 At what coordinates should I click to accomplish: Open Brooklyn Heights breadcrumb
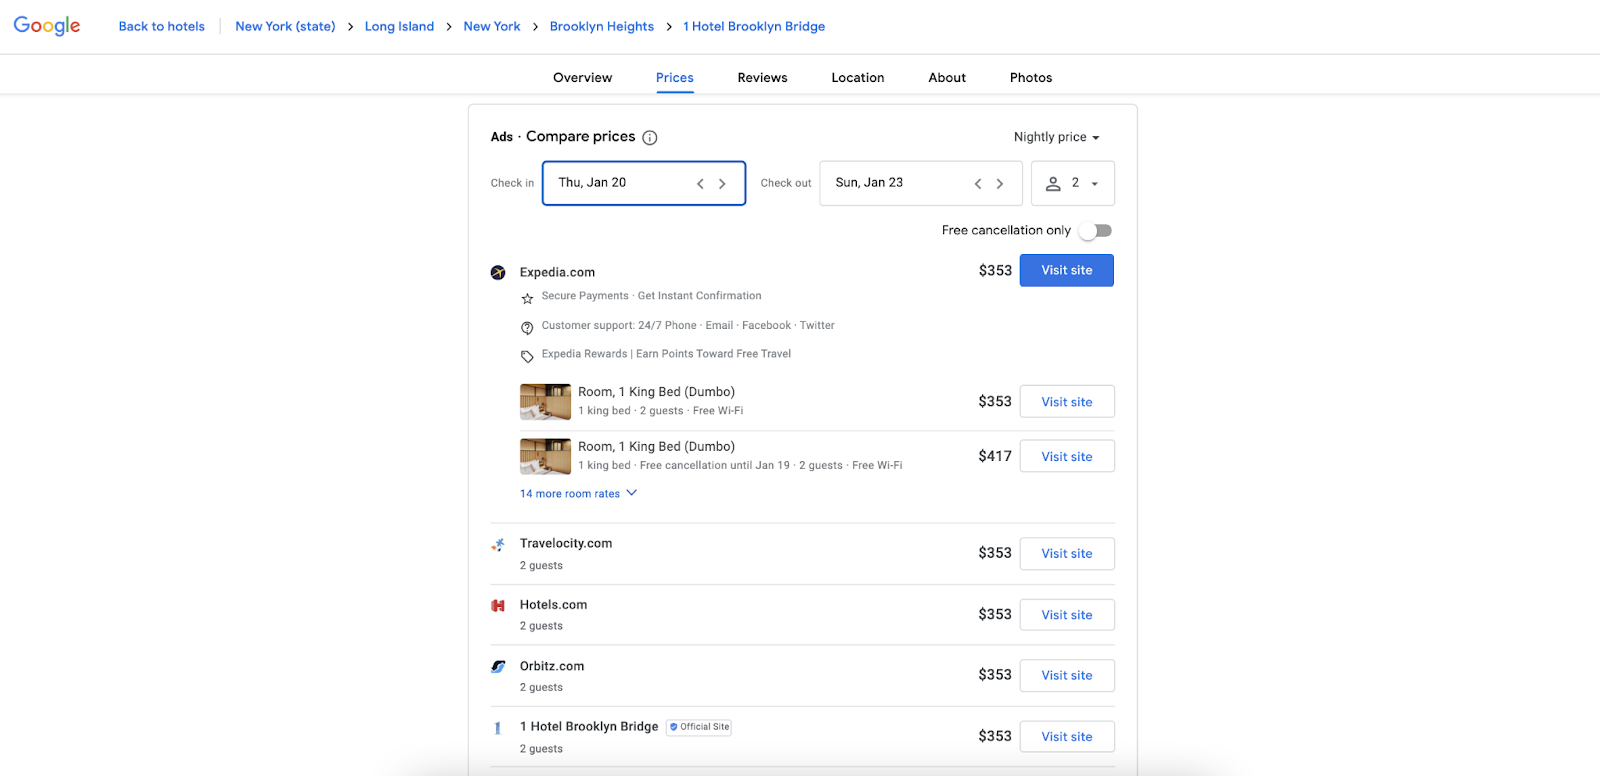click(602, 27)
